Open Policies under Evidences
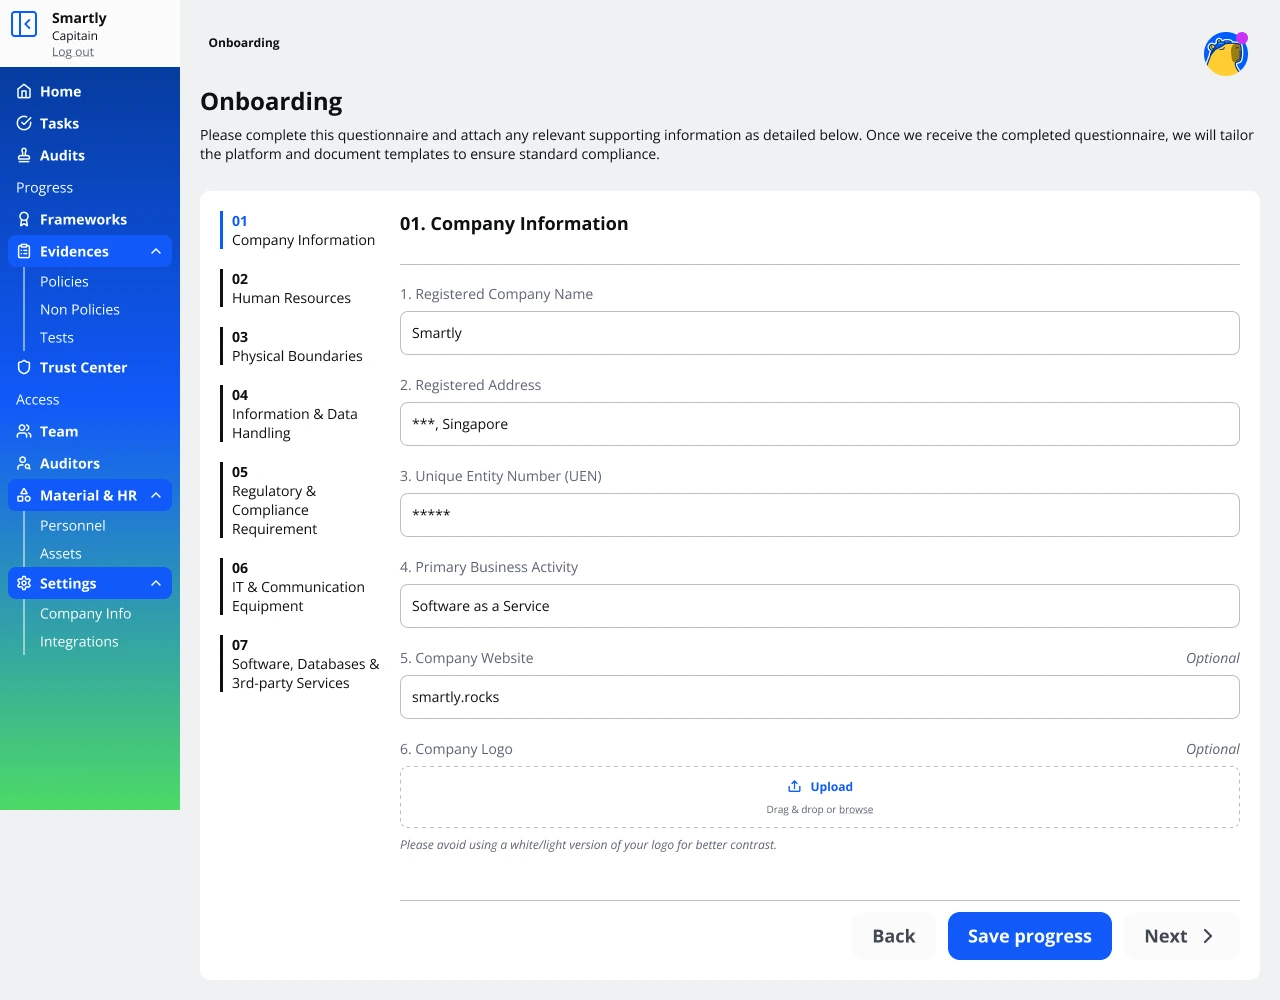Image resolution: width=1280 pixels, height=1000 pixels. 64,282
